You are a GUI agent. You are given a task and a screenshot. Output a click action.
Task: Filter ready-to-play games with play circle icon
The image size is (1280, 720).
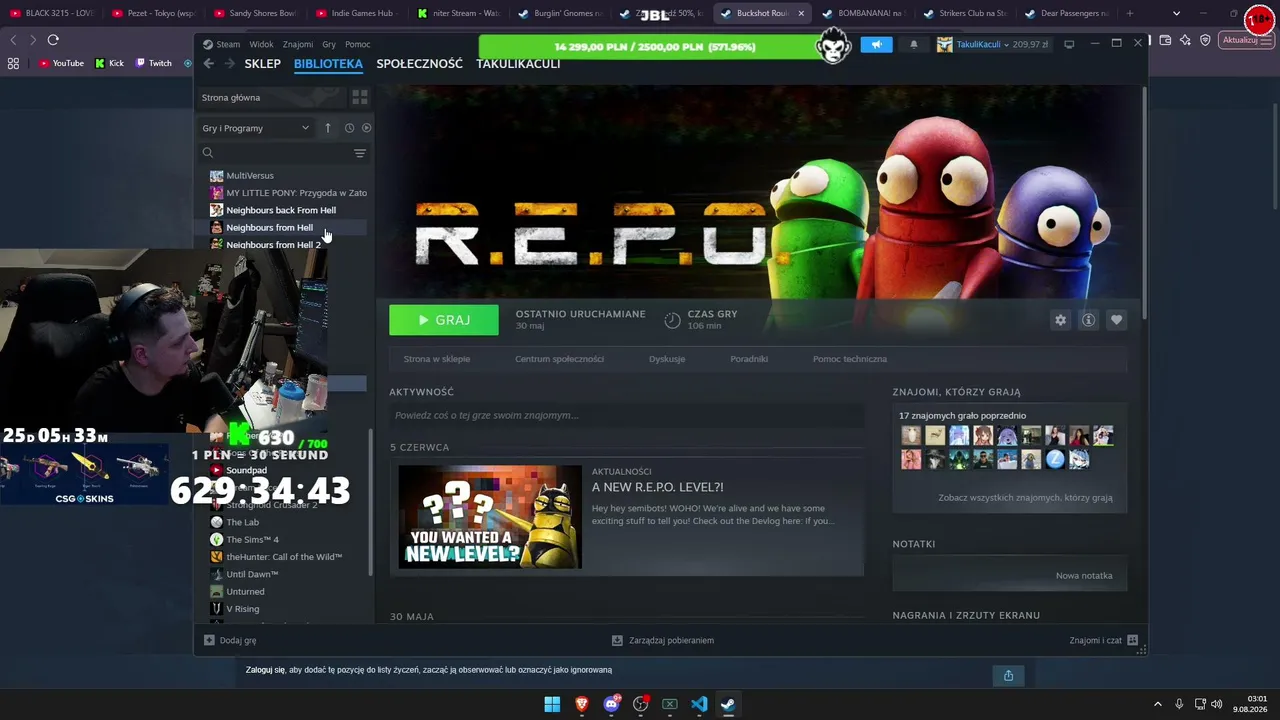[366, 128]
